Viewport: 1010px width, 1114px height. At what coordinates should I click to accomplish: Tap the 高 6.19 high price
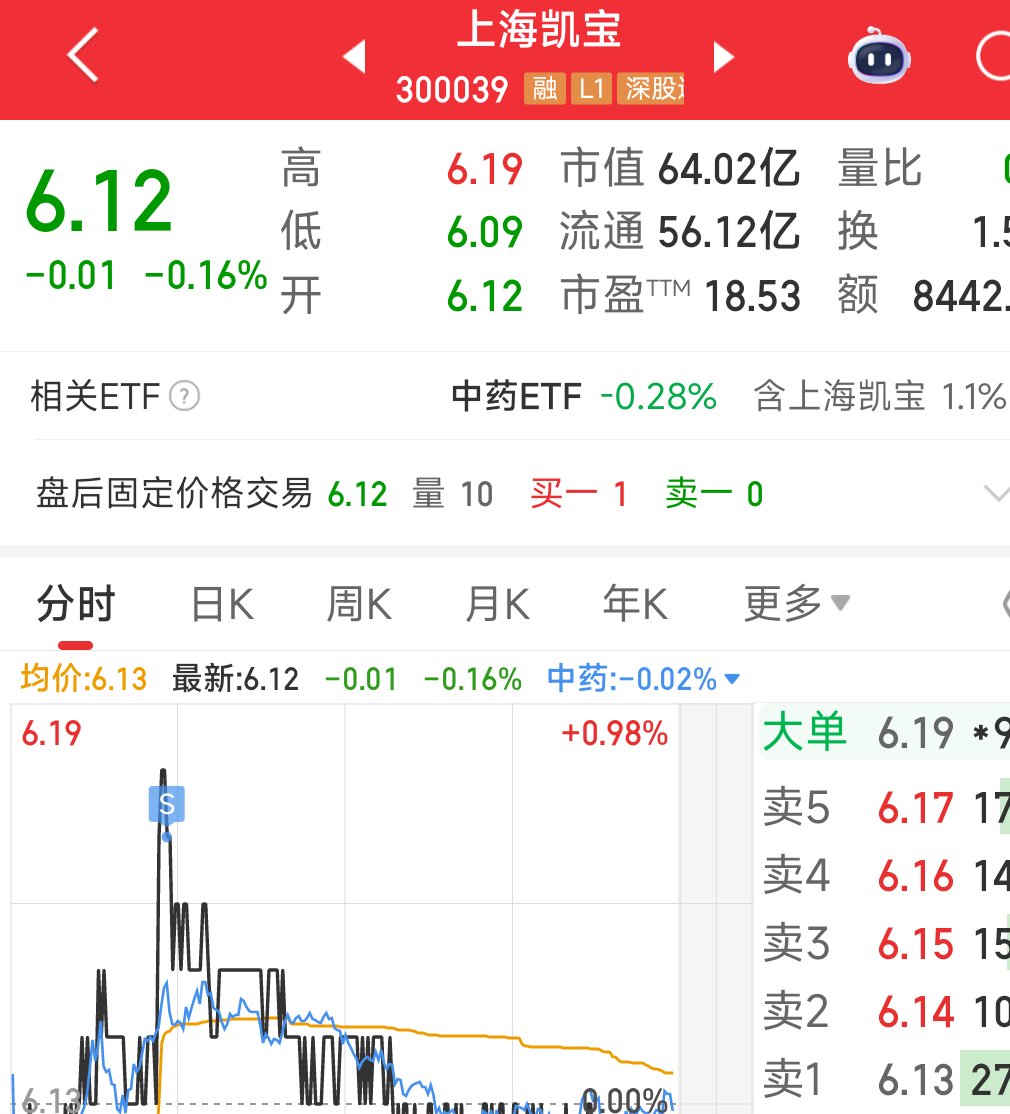click(x=402, y=169)
